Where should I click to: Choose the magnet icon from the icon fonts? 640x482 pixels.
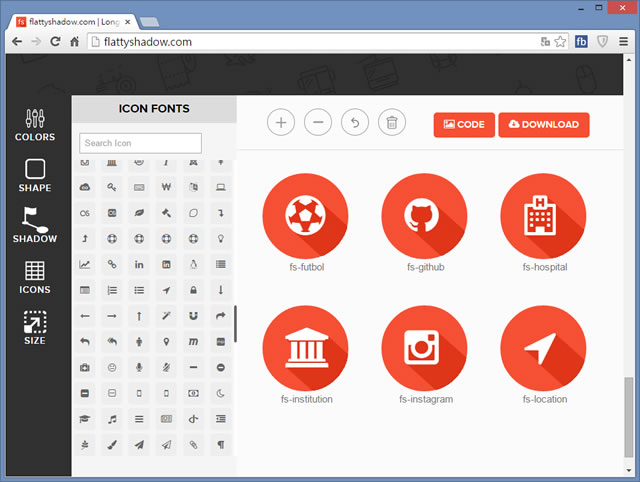pyautogui.click(x=193, y=316)
